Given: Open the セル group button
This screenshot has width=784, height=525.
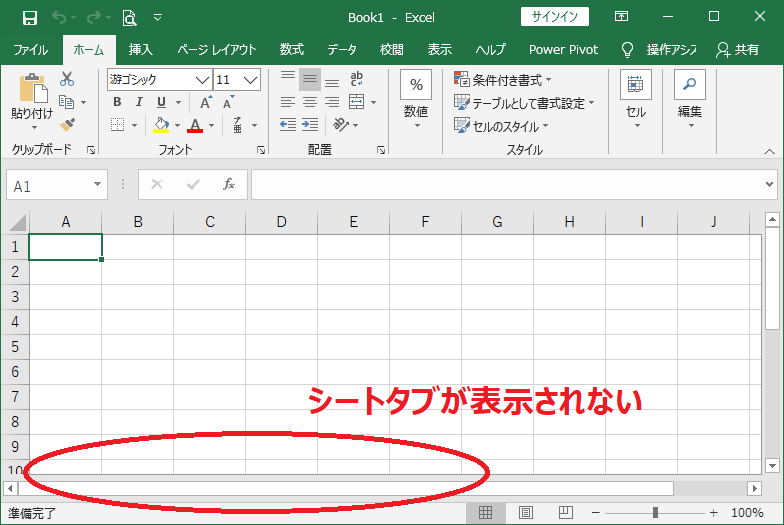Looking at the screenshot, I should (636, 99).
